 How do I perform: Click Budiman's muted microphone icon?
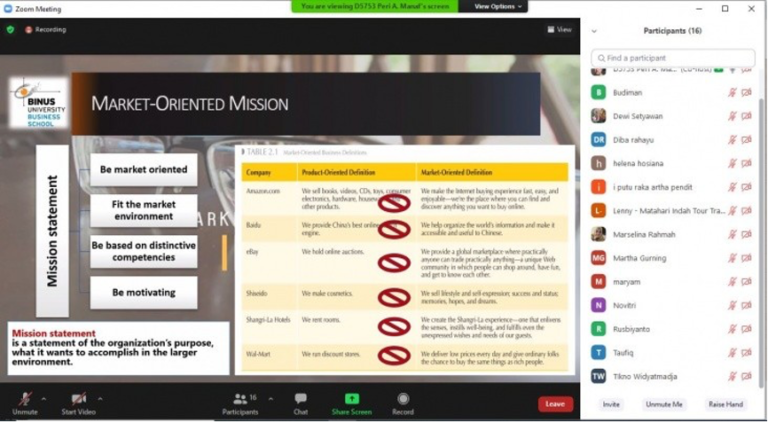(x=732, y=93)
